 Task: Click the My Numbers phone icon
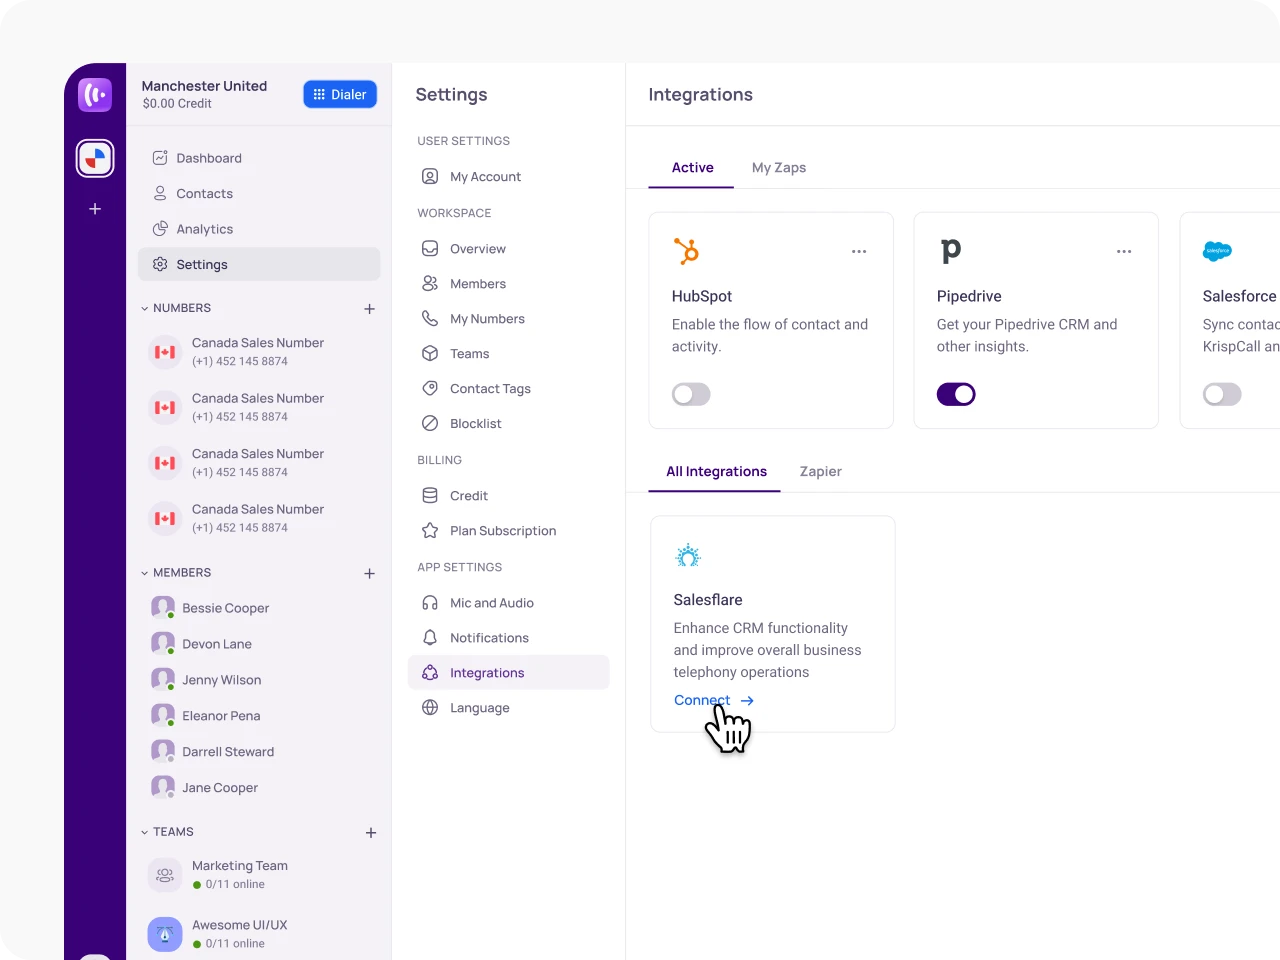pyautogui.click(x=430, y=318)
